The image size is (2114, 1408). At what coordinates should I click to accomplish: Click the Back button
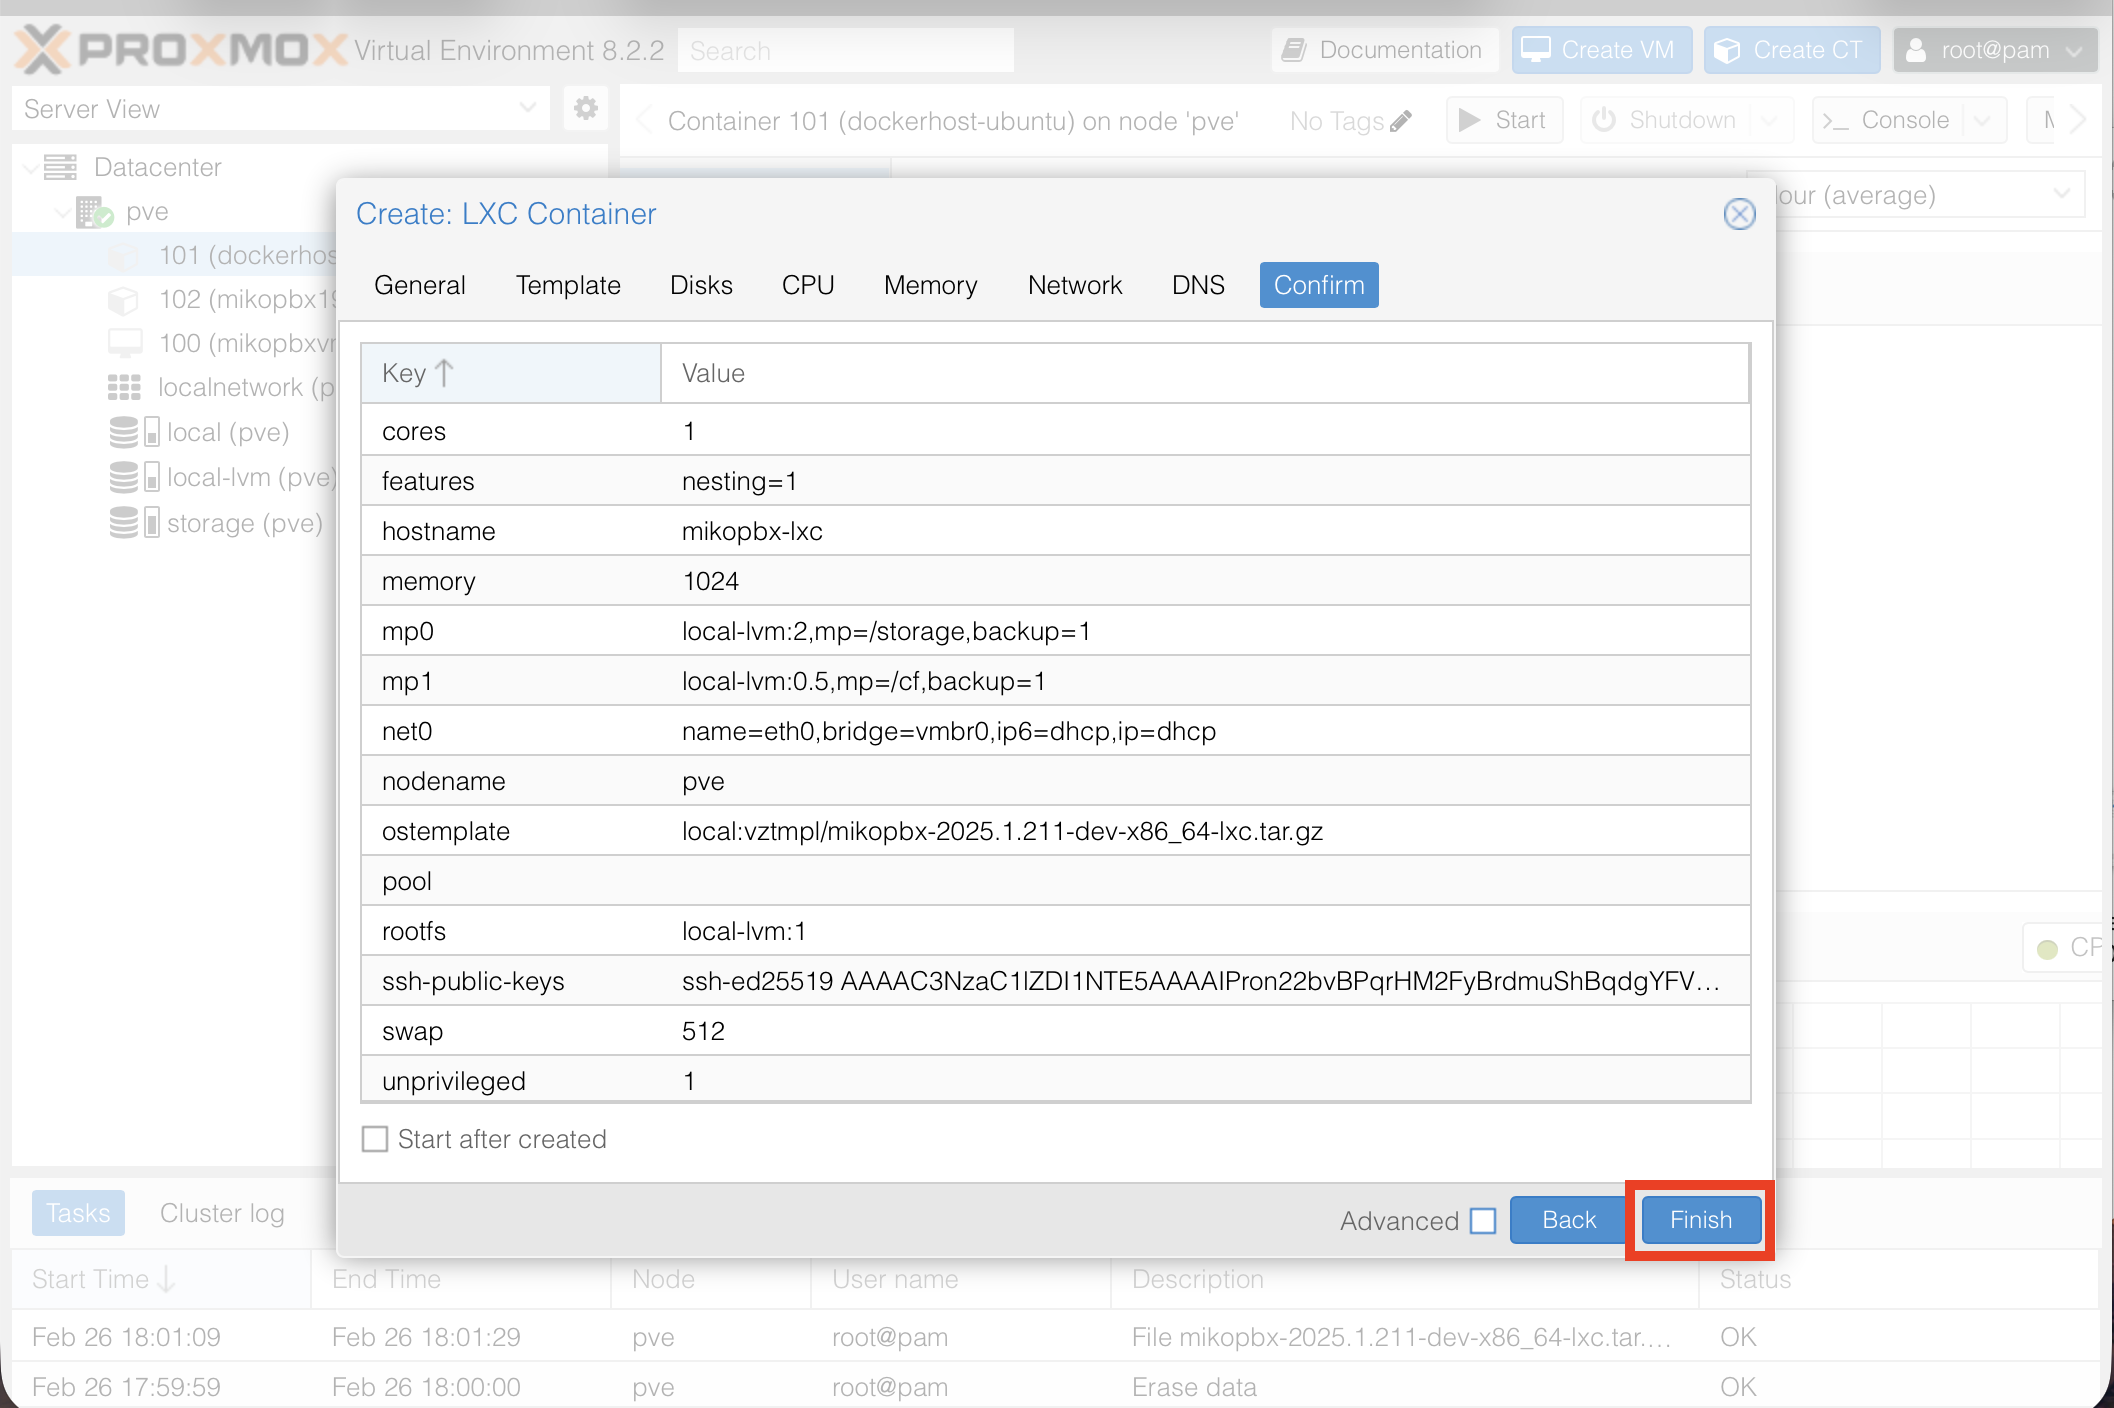[1568, 1220]
